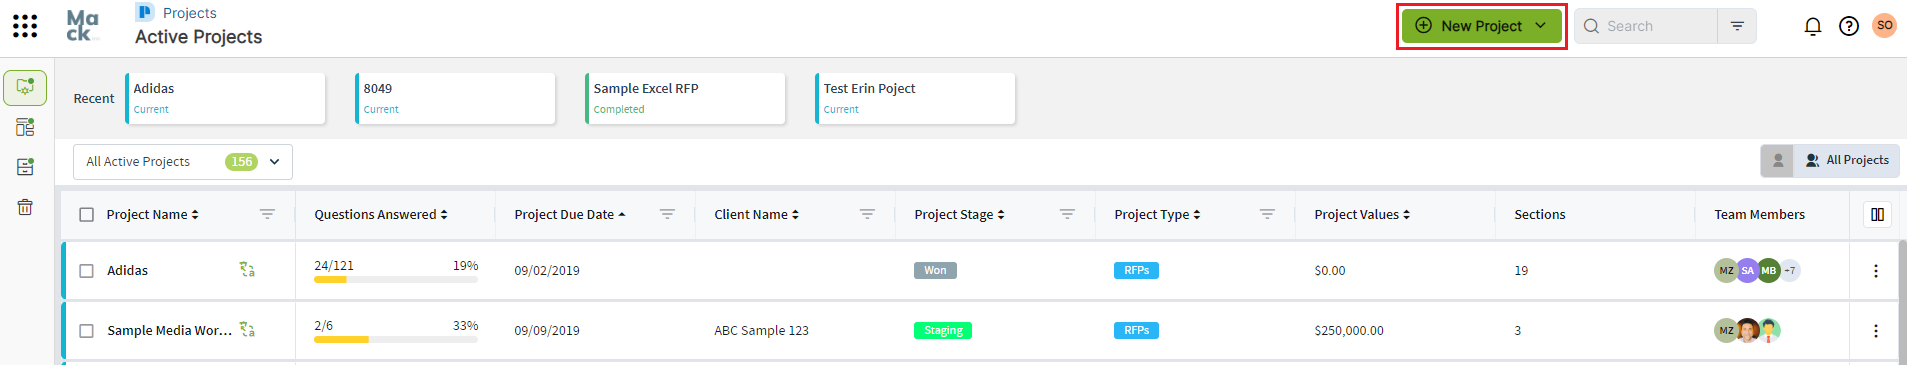Switch to the My Projects person toggle

pyautogui.click(x=1777, y=160)
